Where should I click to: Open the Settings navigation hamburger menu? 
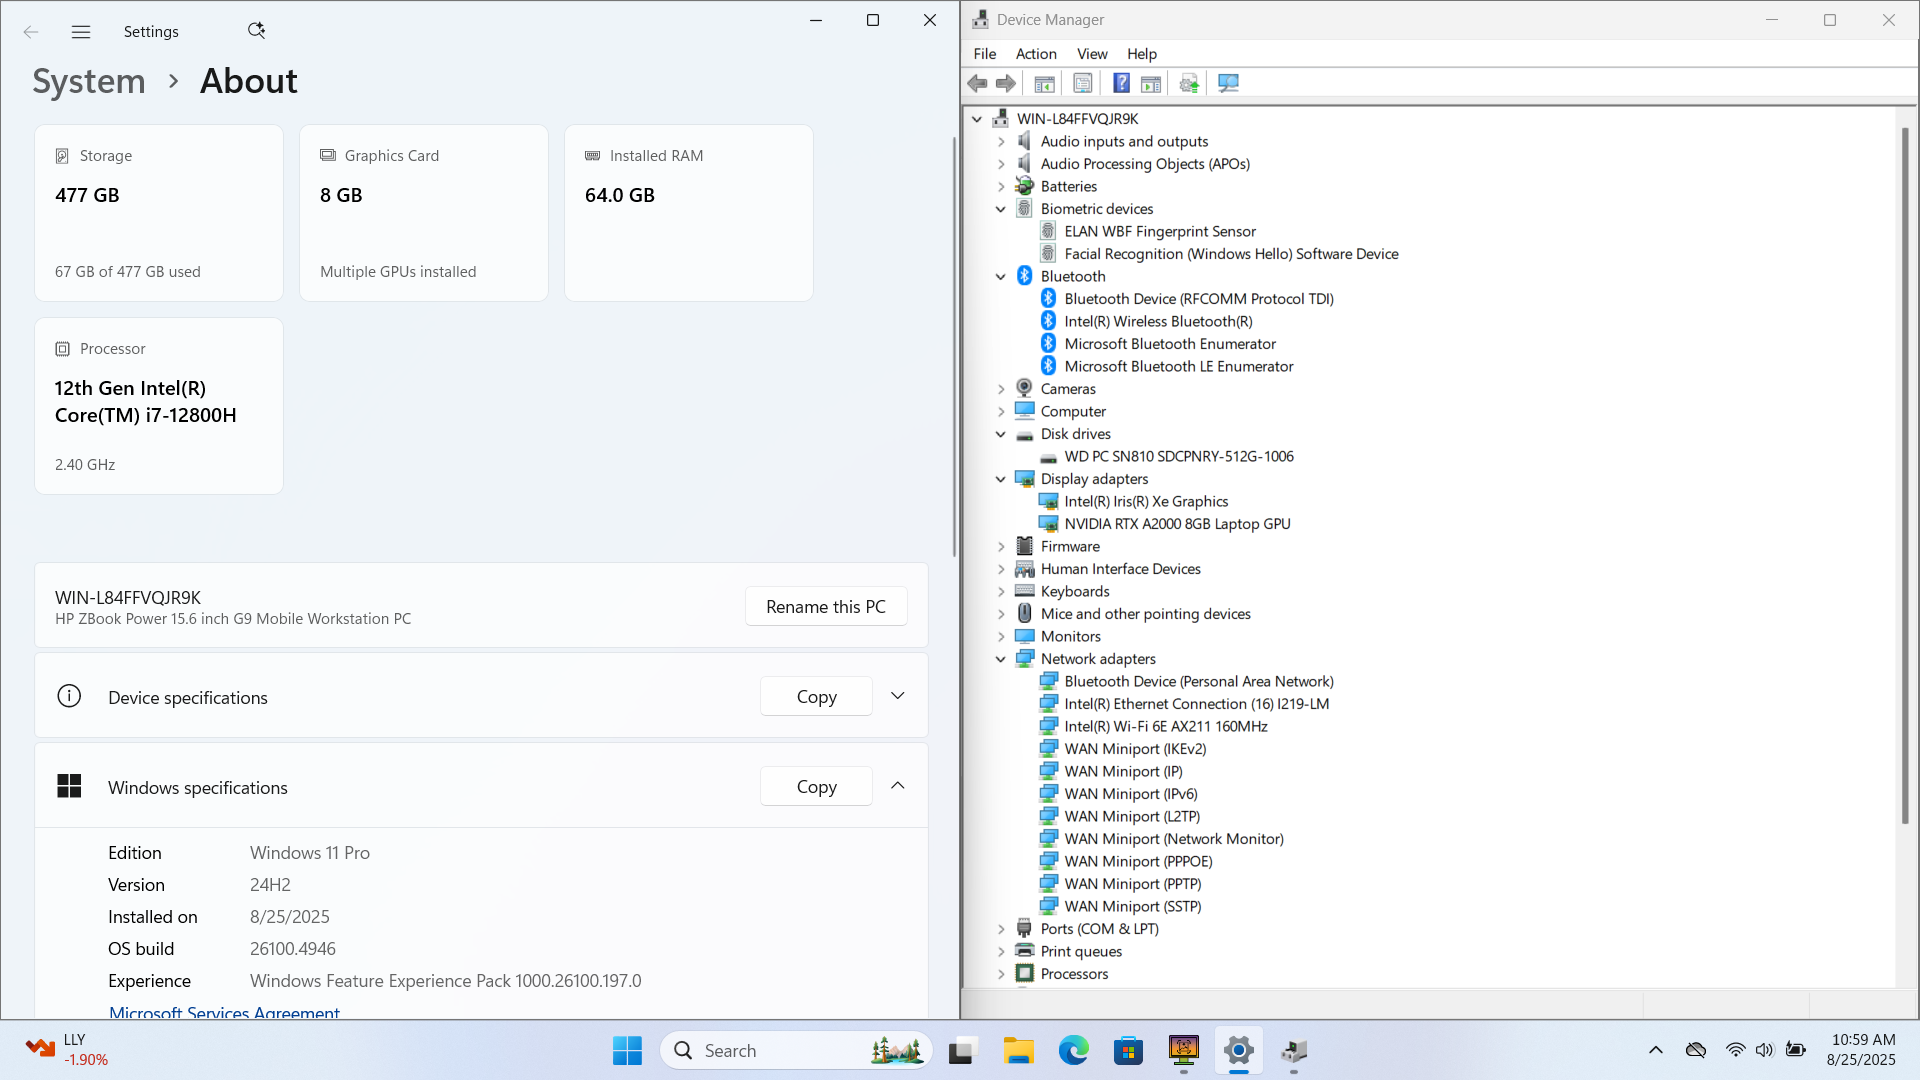81,32
